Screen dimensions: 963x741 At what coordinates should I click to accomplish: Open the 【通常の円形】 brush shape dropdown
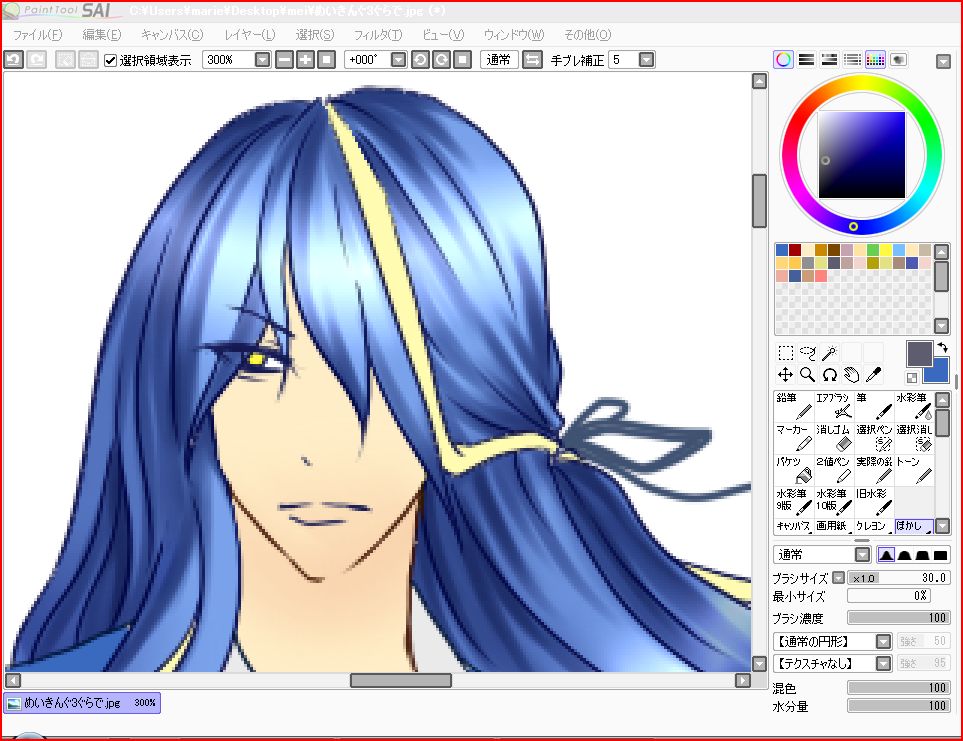(x=883, y=642)
